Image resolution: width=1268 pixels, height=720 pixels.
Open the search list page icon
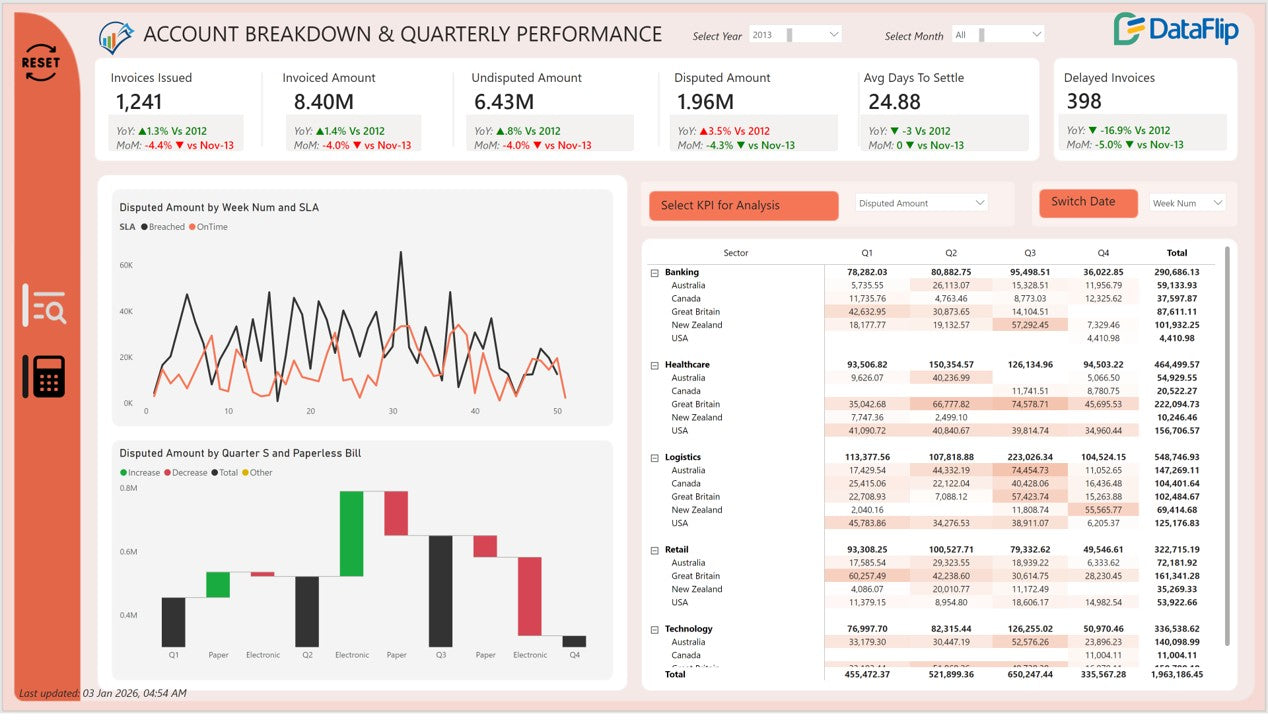pos(44,305)
